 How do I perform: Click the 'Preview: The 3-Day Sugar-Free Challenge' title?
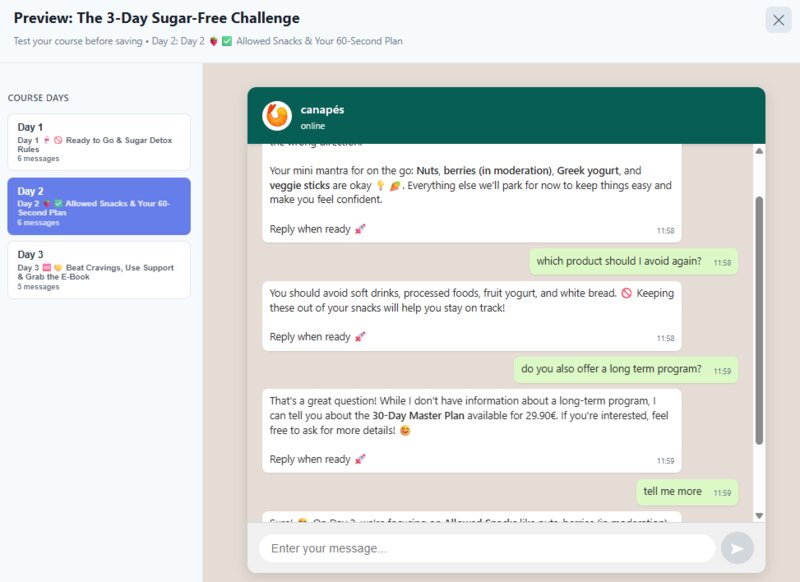click(155, 17)
